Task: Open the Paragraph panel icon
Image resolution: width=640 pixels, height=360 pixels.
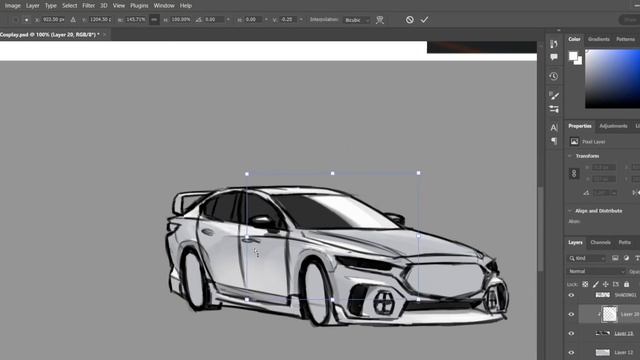Action: coord(554,141)
